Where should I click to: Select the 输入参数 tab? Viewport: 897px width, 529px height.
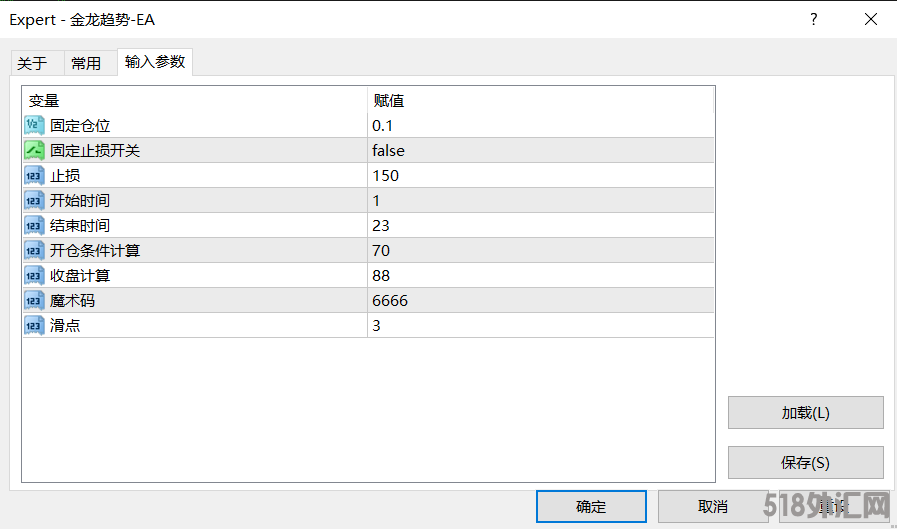[155, 62]
